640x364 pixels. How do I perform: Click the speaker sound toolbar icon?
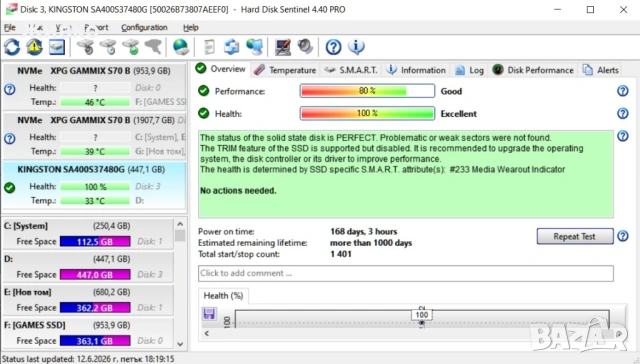click(305, 47)
